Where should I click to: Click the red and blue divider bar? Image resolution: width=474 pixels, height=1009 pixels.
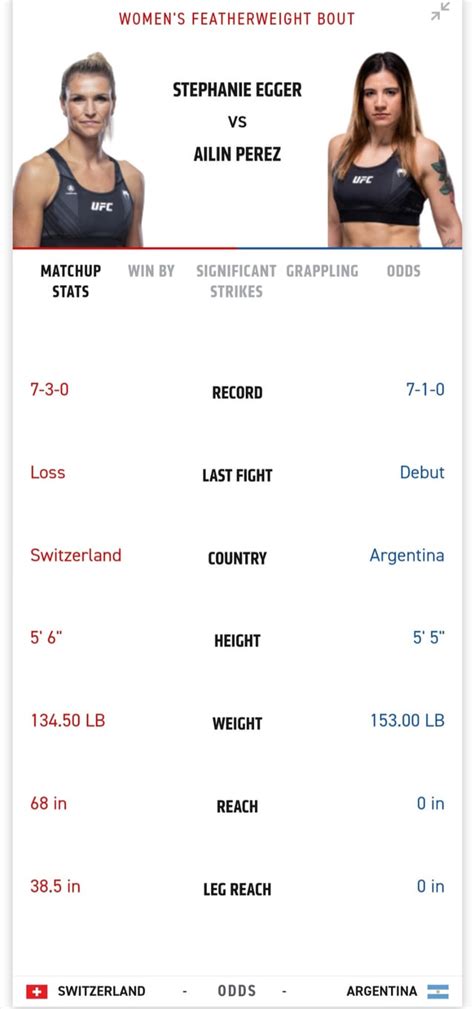tap(237, 248)
